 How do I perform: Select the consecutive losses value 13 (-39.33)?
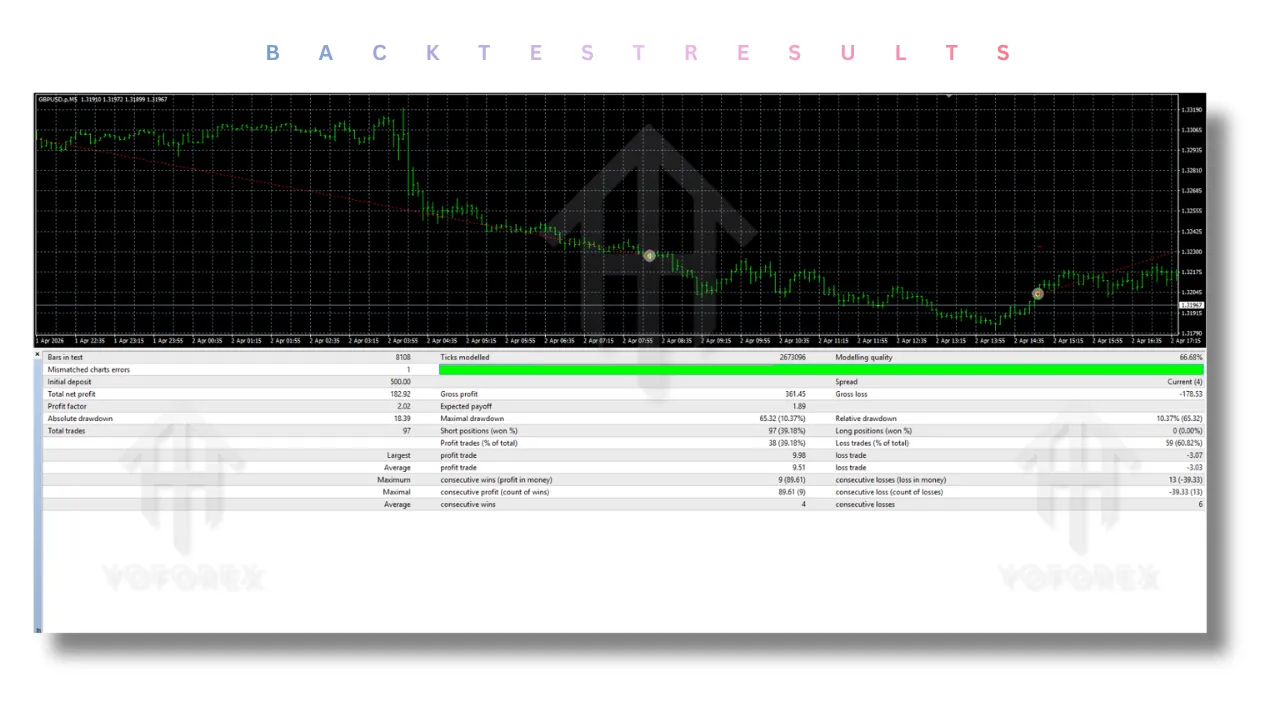pos(1186,480)
